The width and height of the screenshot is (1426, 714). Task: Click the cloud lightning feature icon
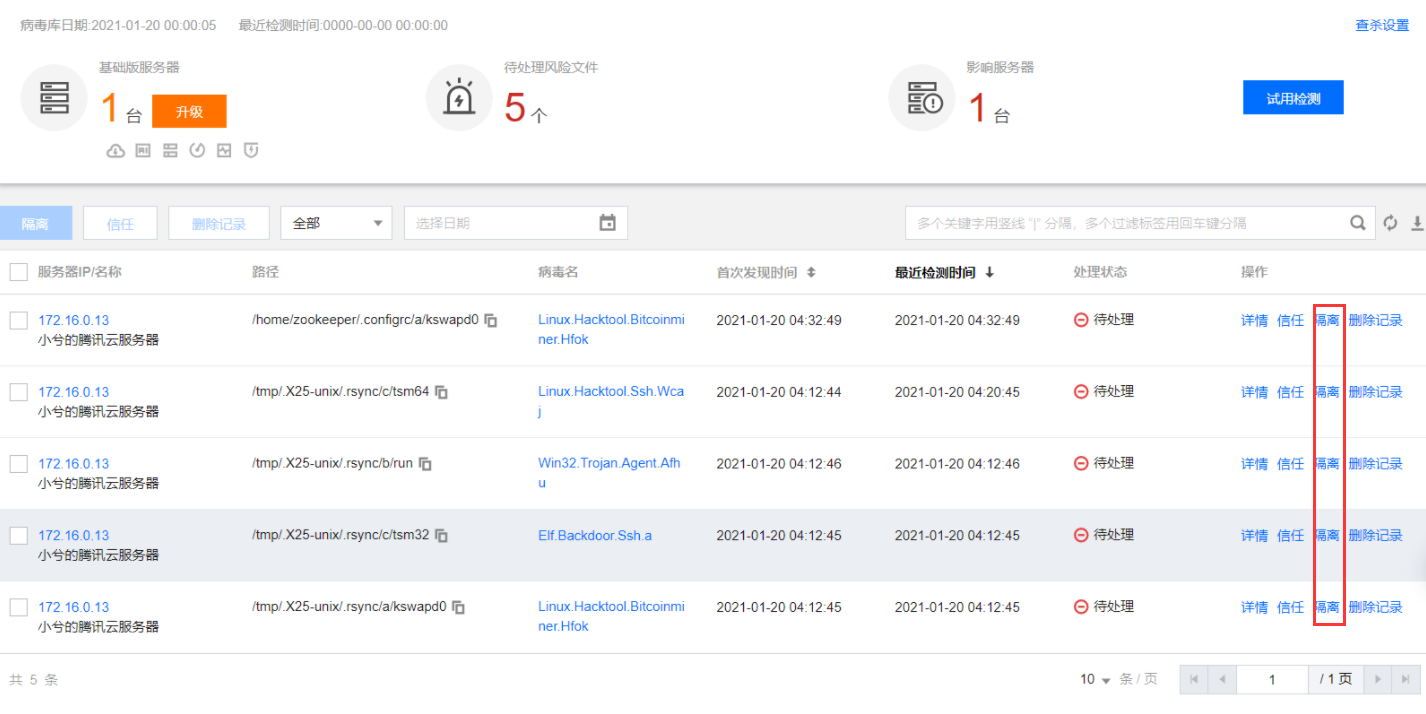pos(116,151)
